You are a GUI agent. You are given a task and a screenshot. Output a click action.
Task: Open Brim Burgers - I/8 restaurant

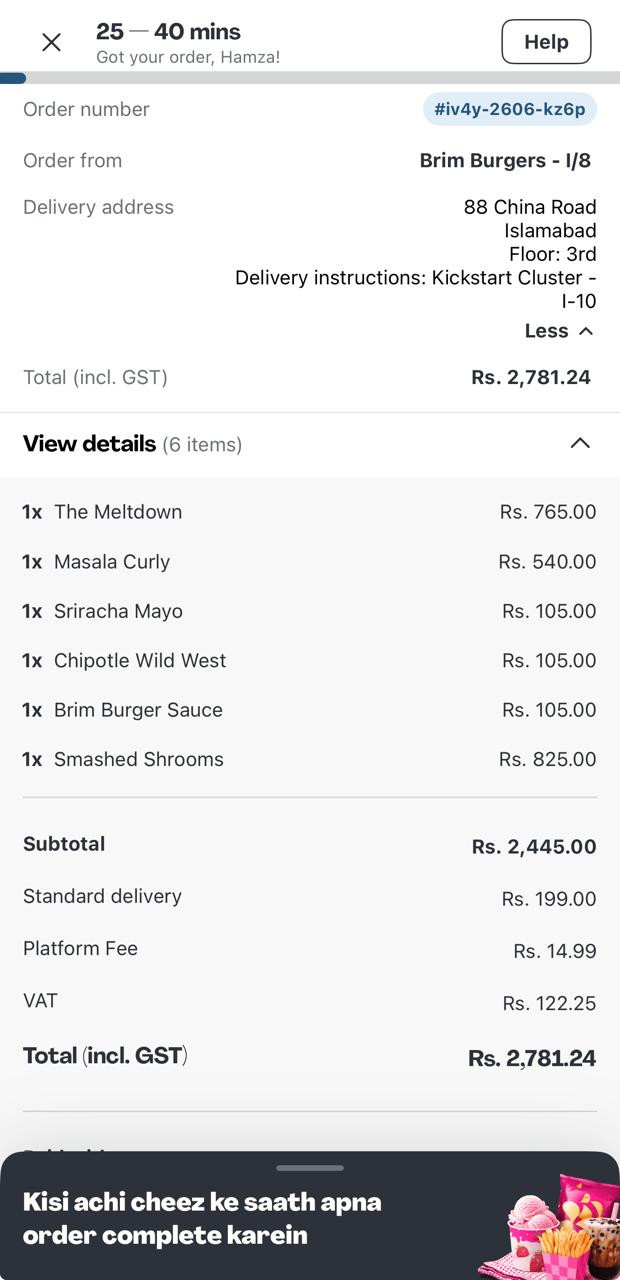point(505,160)
